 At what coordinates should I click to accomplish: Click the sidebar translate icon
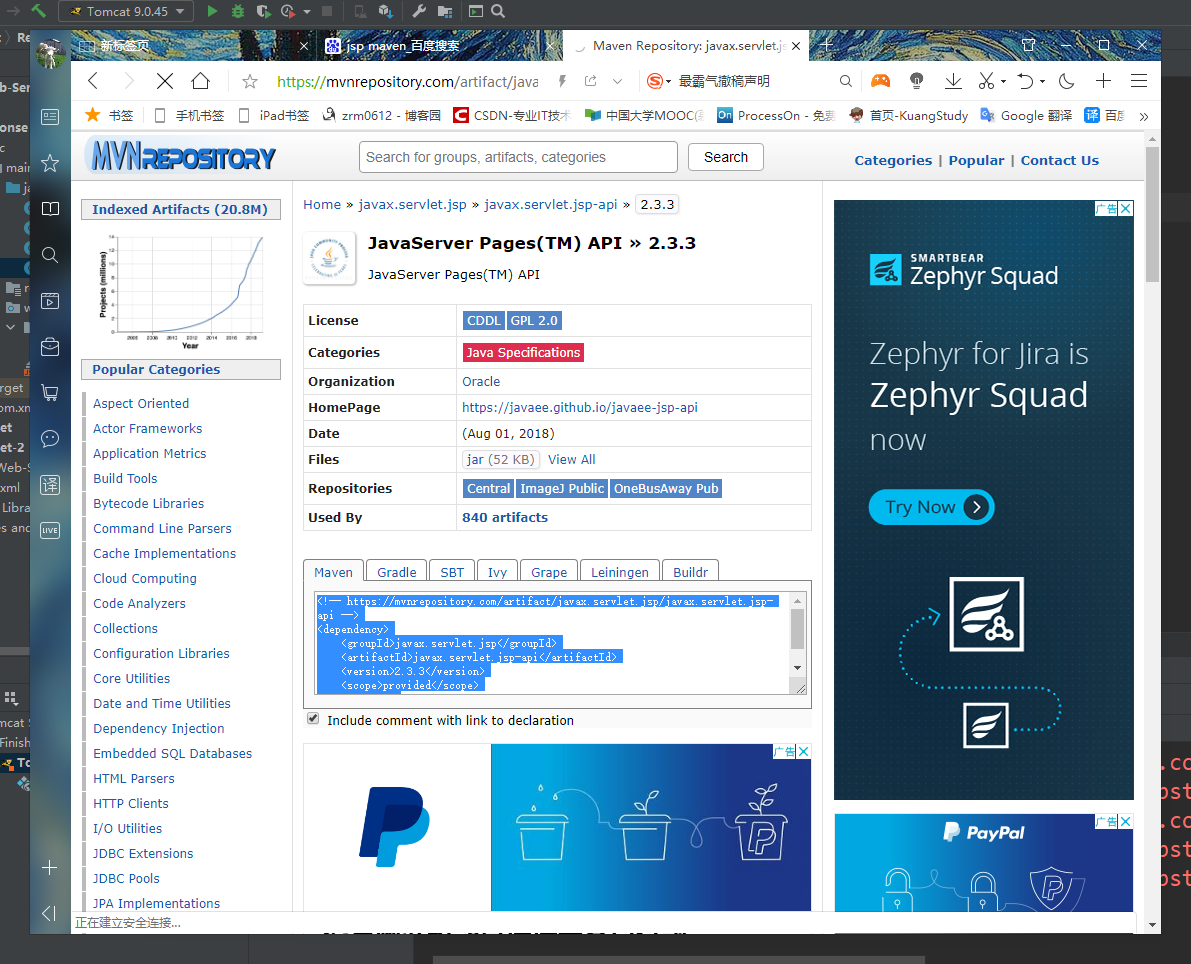tap(50, 485)
